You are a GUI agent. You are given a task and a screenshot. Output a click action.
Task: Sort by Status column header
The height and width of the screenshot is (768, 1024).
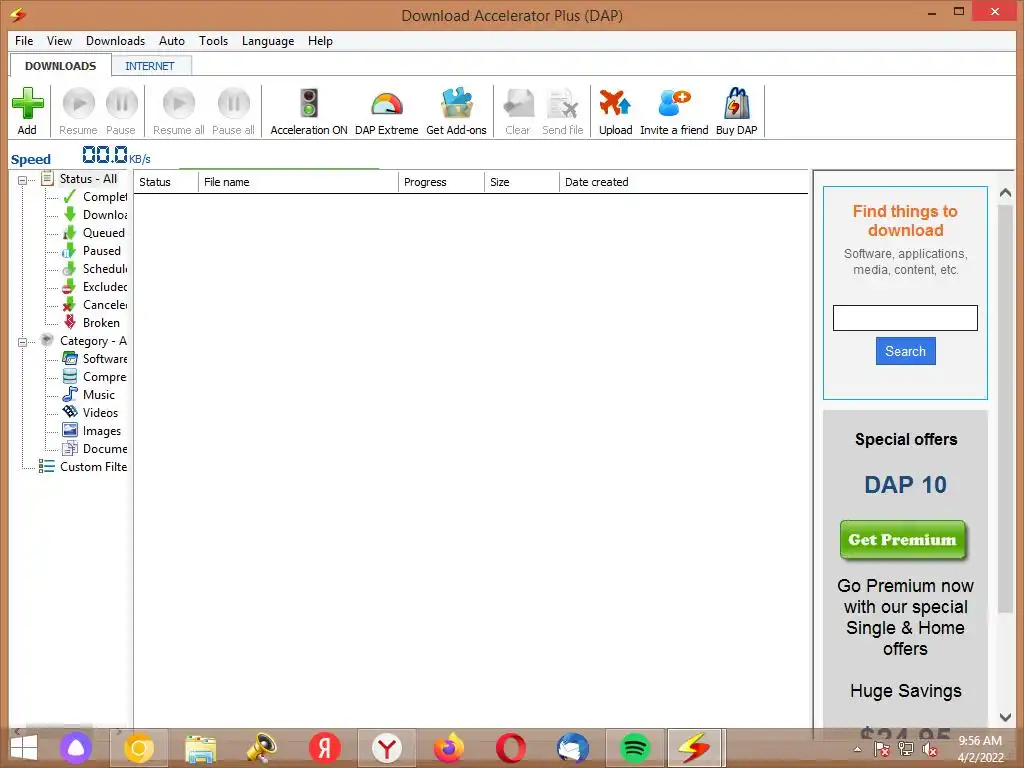tap(166, 182)
